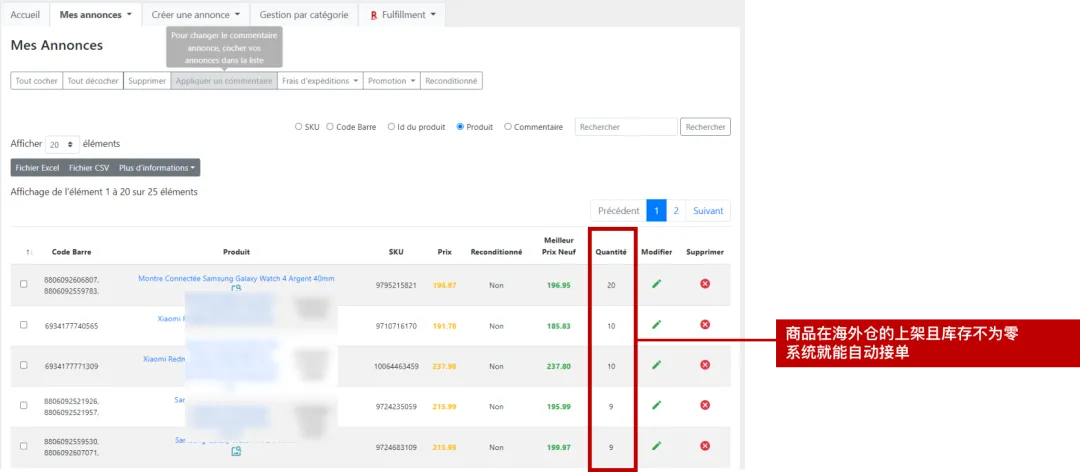The height and width of the screenshot is (472, 1080).
Task: Click Appliquer un commentaire button
Action: point(224,81)
